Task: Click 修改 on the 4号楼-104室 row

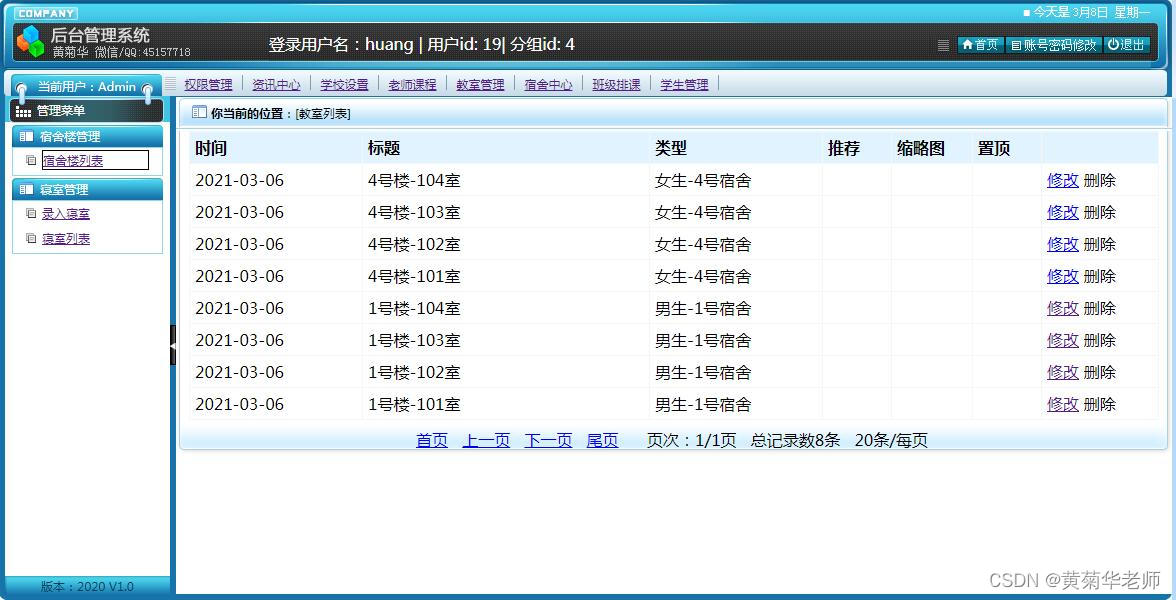Action: (x=1062, y=180)
